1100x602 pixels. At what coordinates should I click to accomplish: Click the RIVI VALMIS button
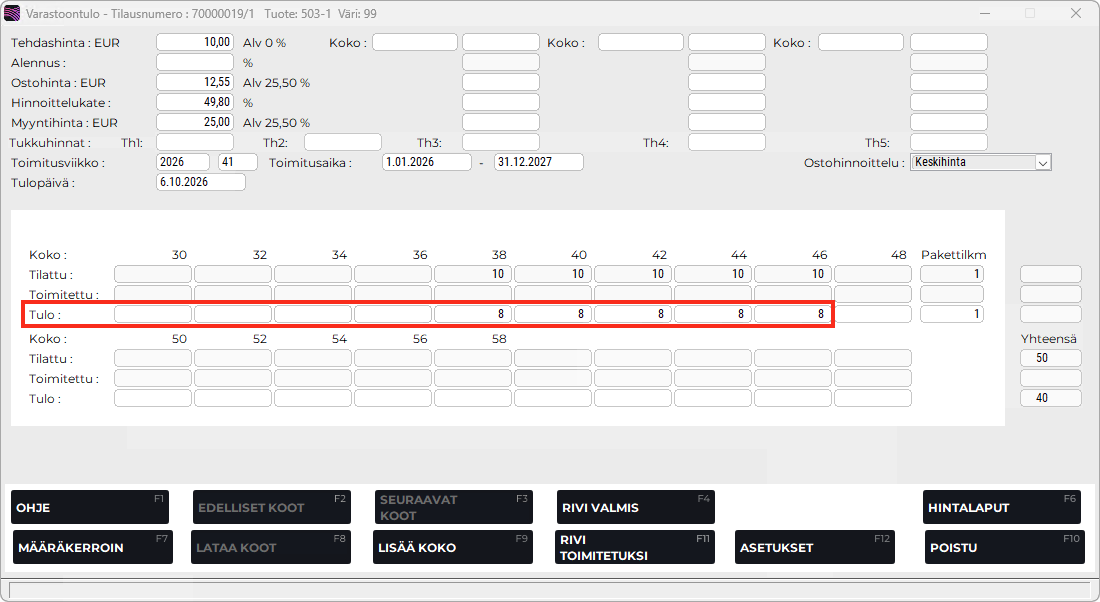(x=636, y=507)
